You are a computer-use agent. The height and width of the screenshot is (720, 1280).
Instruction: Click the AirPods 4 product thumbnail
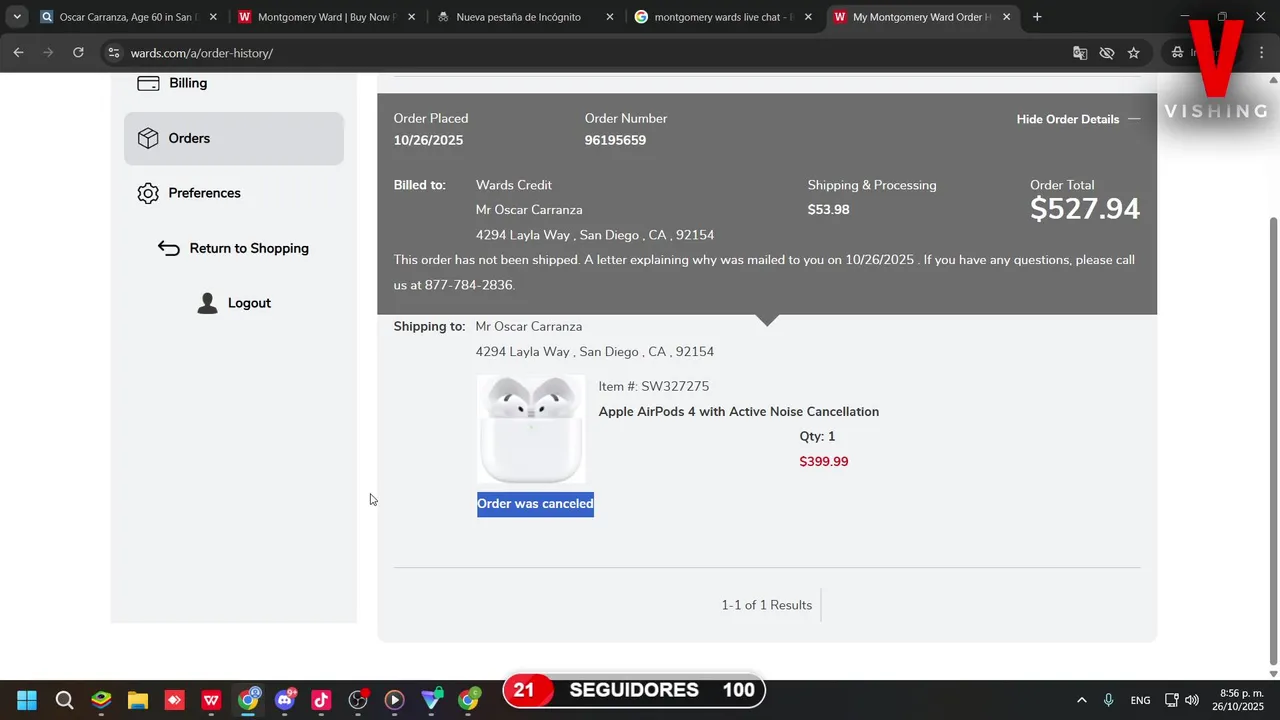531,429
